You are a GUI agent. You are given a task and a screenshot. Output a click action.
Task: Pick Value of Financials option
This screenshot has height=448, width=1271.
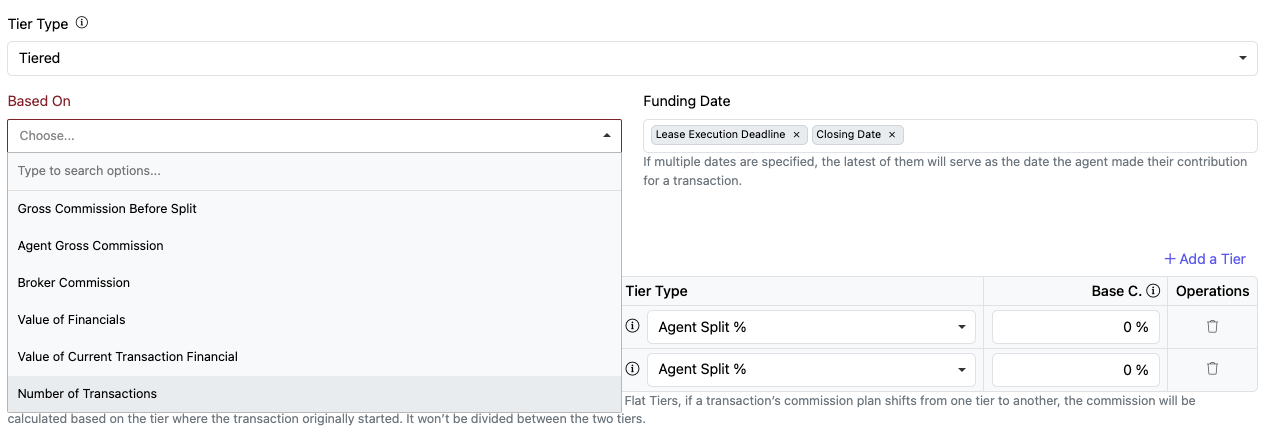72,320
